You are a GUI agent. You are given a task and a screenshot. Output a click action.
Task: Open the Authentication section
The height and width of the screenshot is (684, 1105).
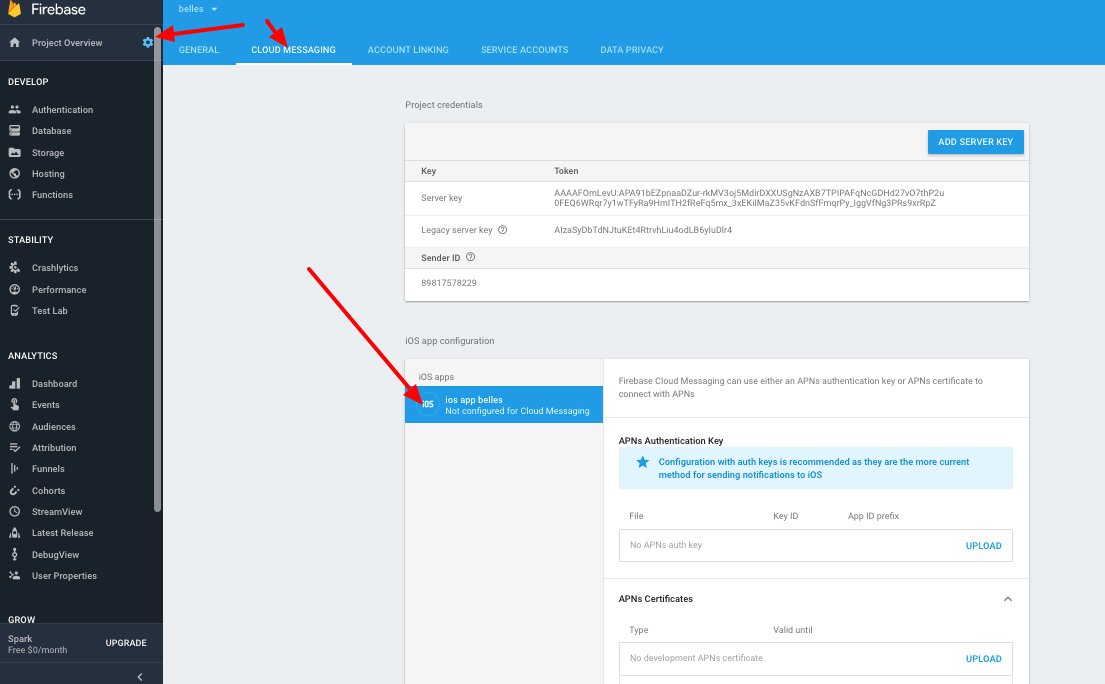pyautogui.click(x=62, y=110)
